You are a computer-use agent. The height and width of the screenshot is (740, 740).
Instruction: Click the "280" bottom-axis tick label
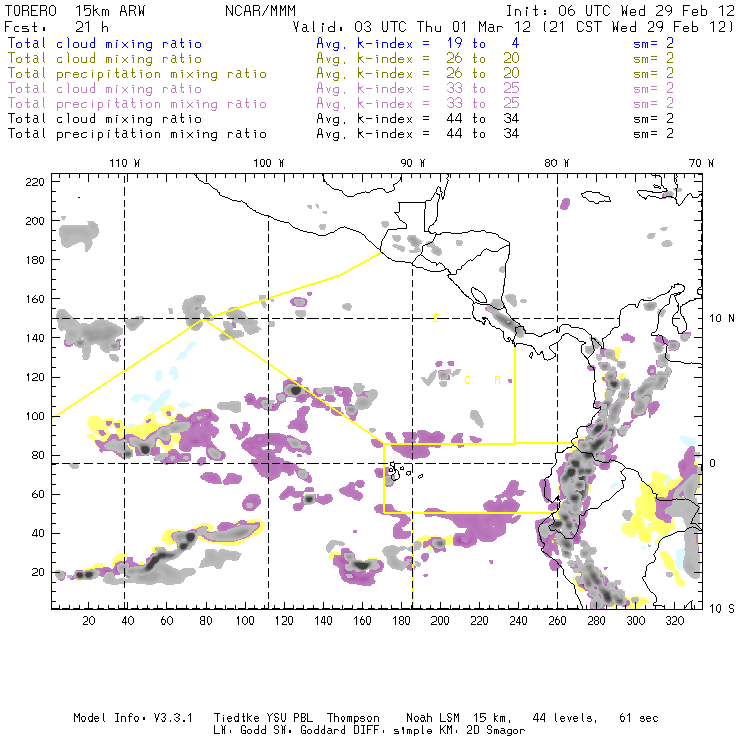pyautogui.click(x=597, y=621)
